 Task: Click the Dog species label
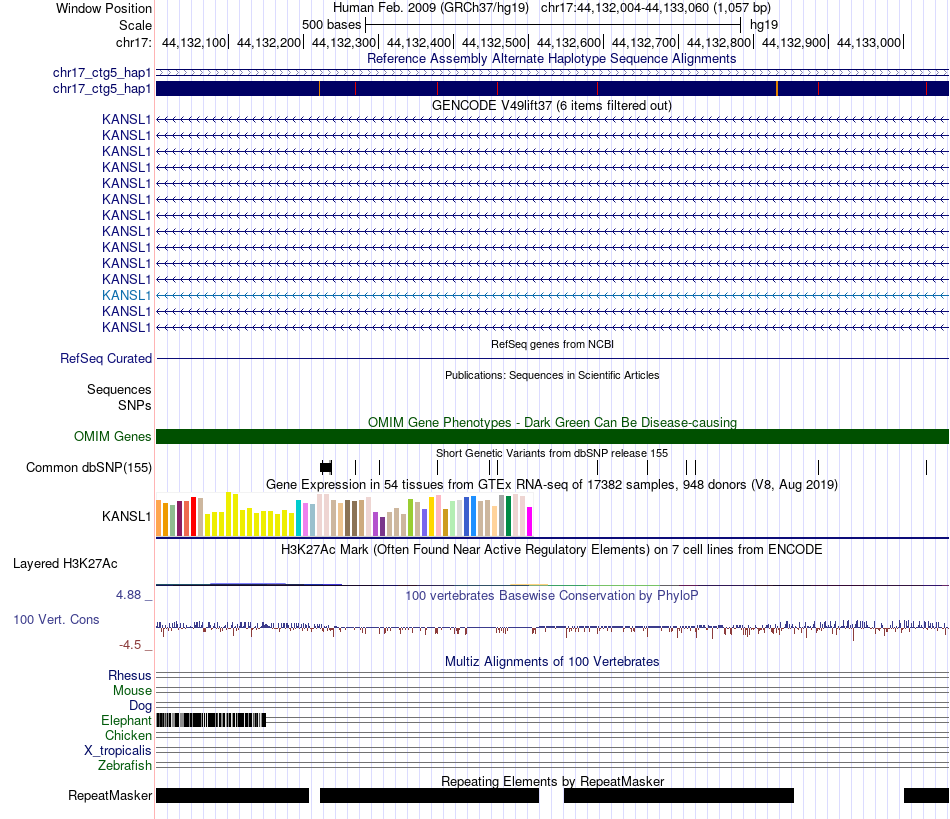click(141, 706)
